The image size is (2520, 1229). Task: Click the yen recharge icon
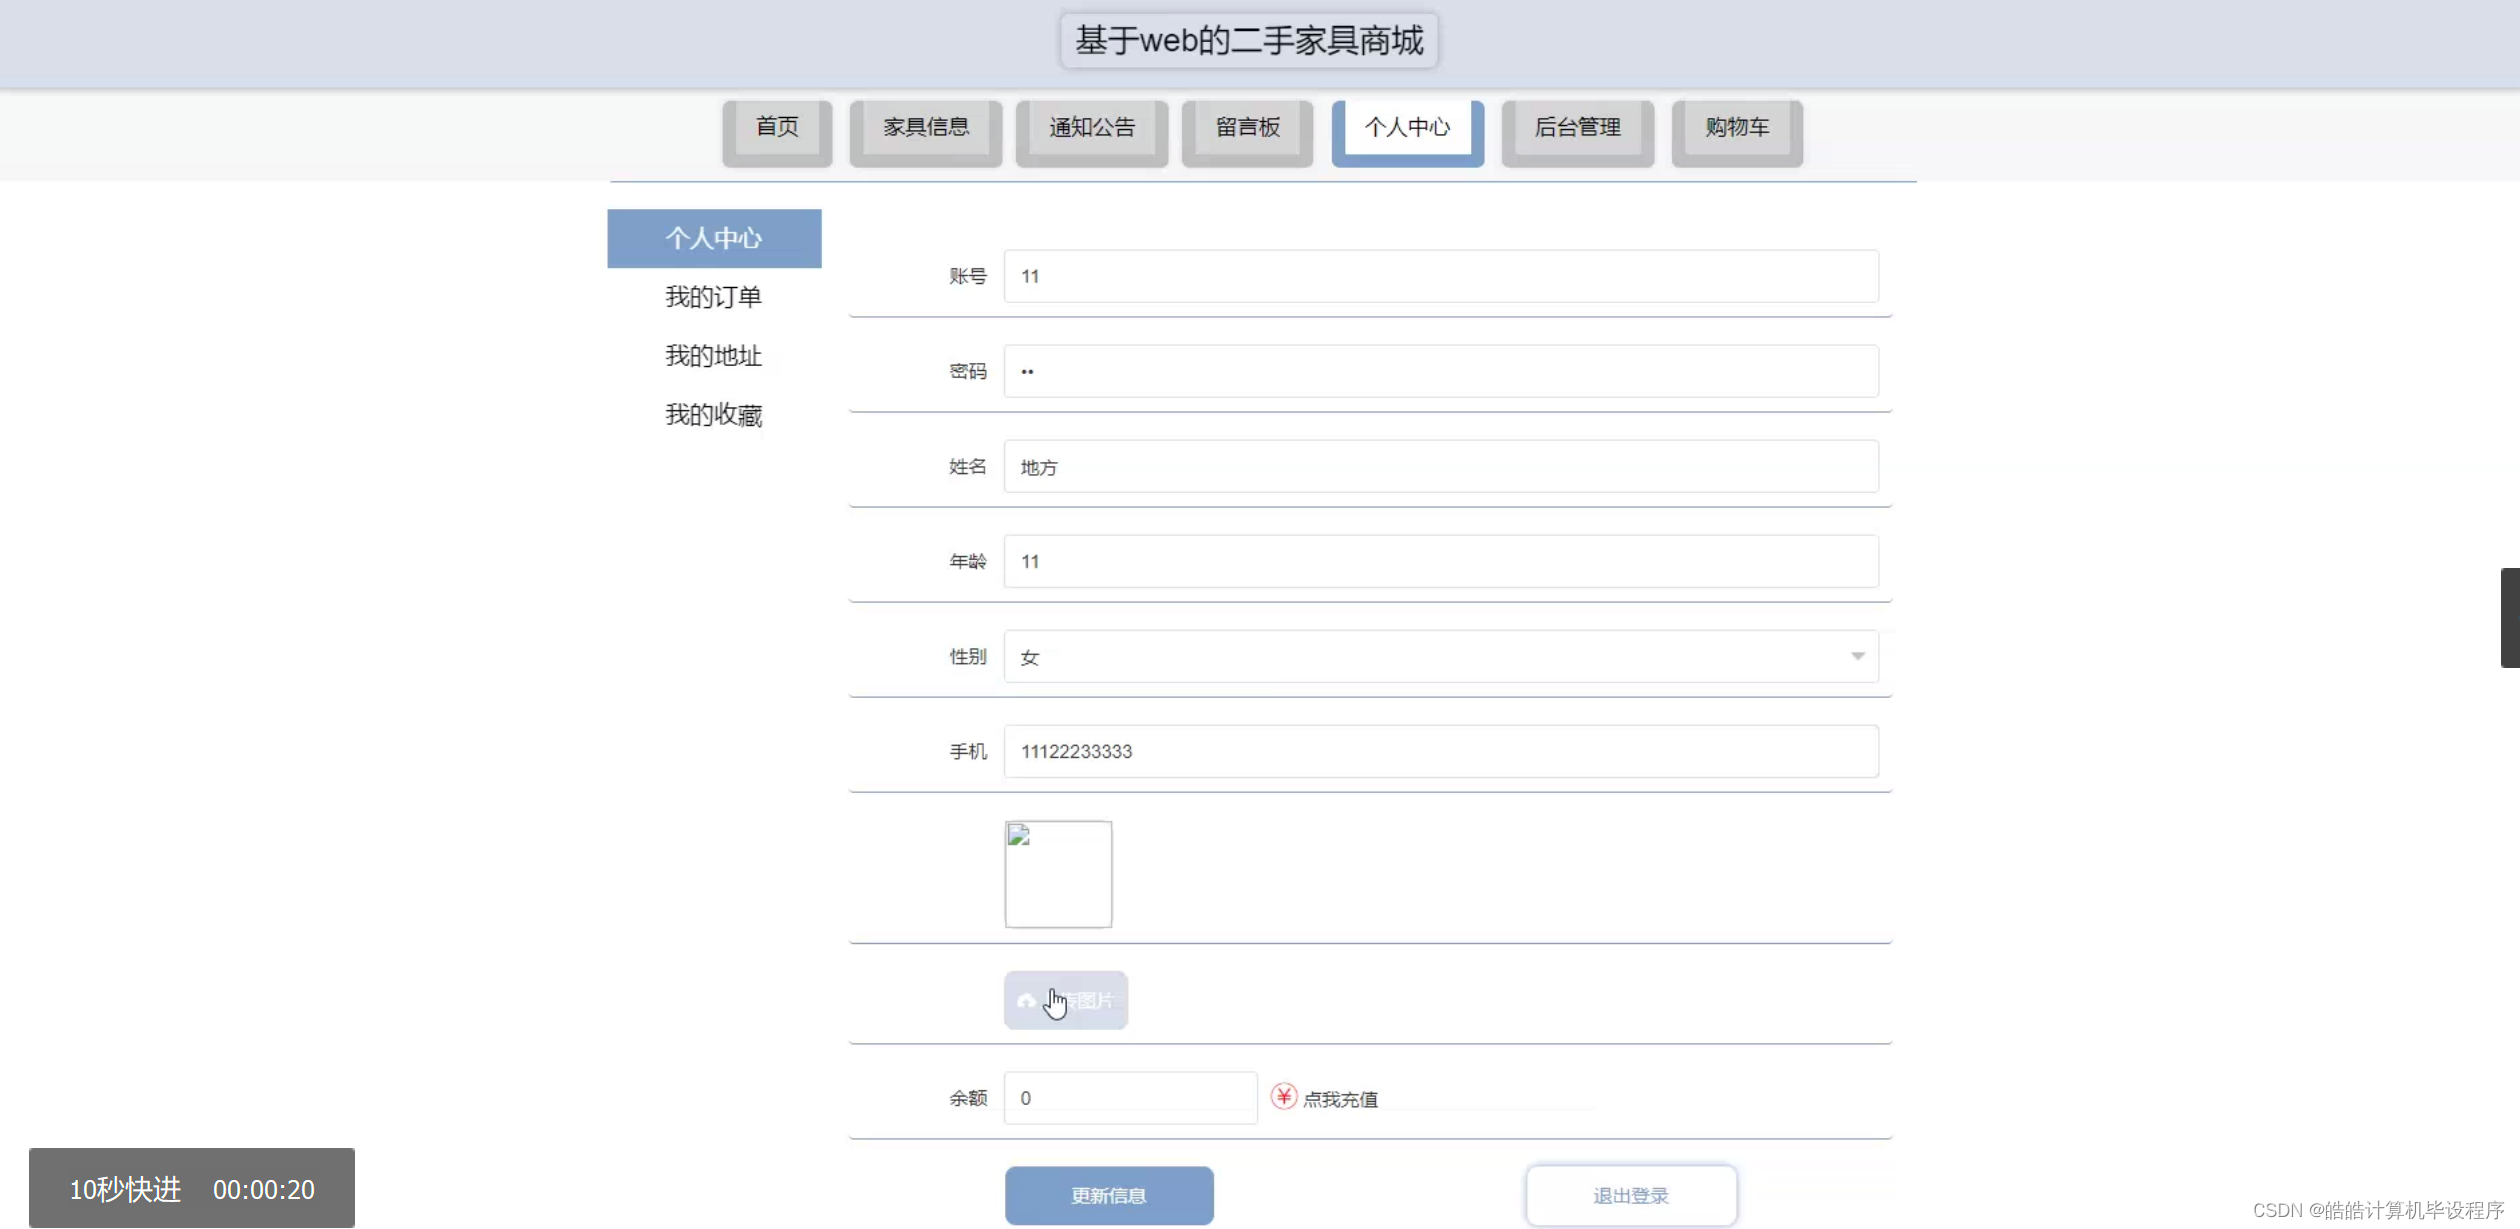(x=1283, y=1097)
